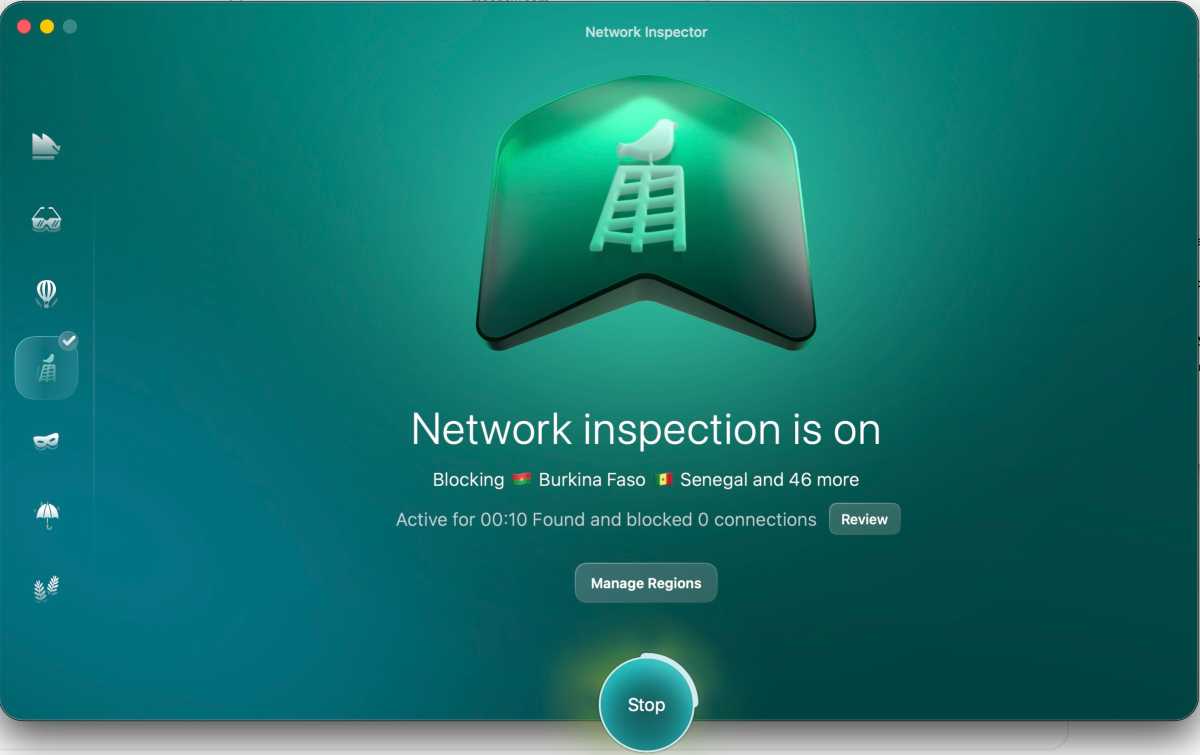Open the sailboat icon in sidebar
Viewport: 1200px width, 755px height.
(x=46, y=146)
